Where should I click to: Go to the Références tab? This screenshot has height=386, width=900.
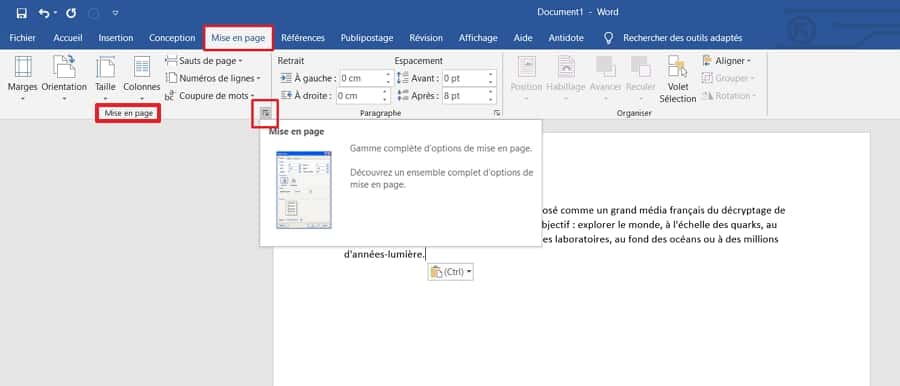tap(302, 38)
